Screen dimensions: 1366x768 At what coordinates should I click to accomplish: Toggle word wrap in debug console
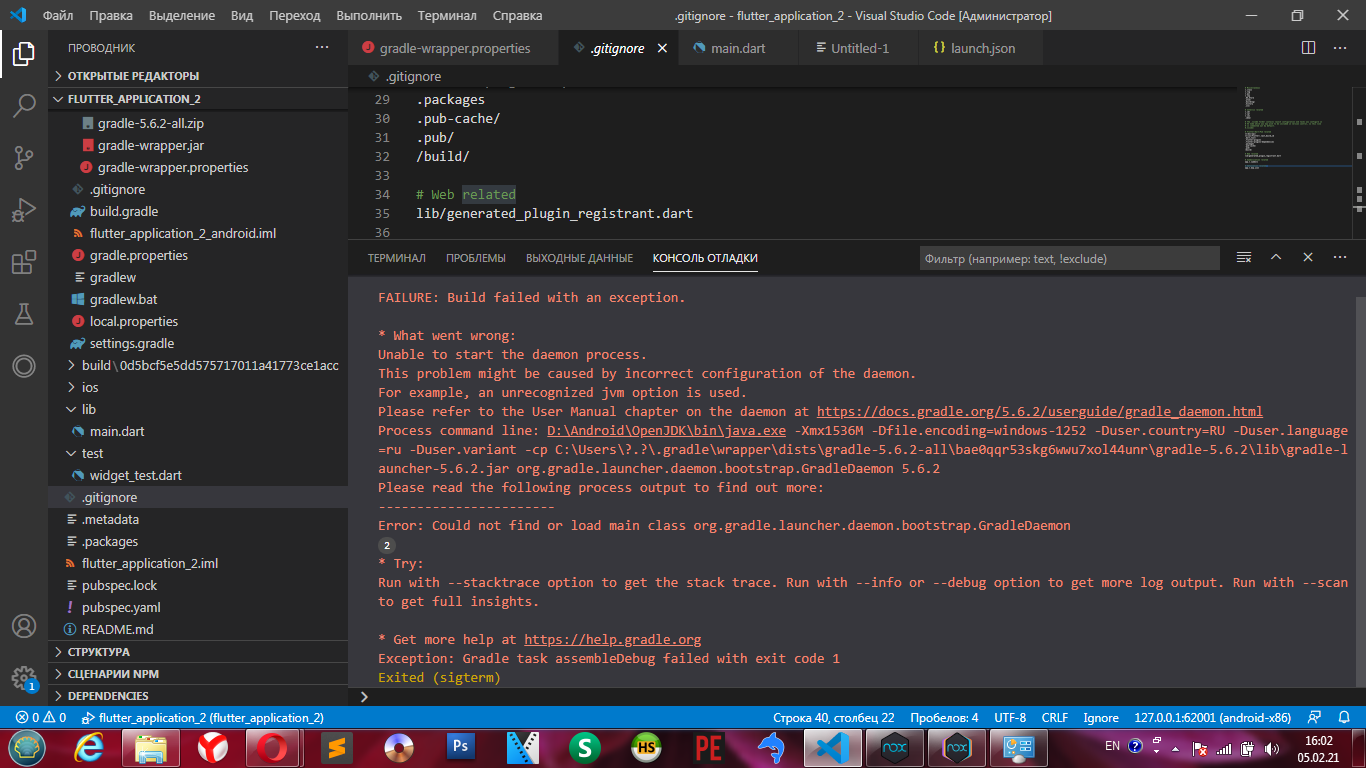(x=1244, y=258)
